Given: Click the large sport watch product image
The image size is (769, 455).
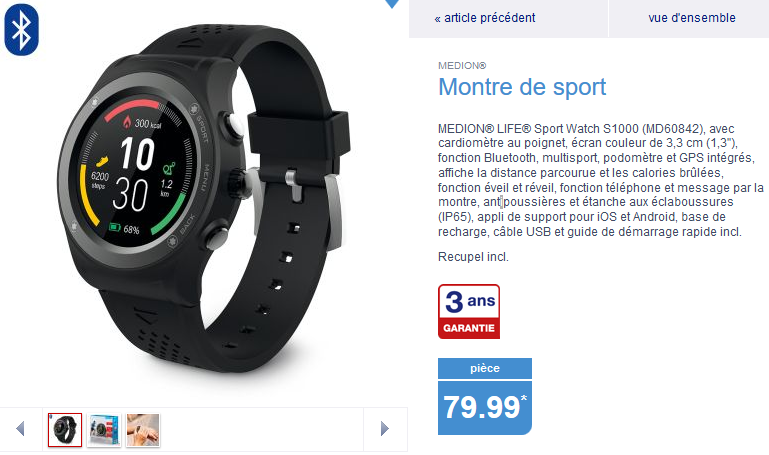Looking at the screenshot, I should (x=206, y=201).
